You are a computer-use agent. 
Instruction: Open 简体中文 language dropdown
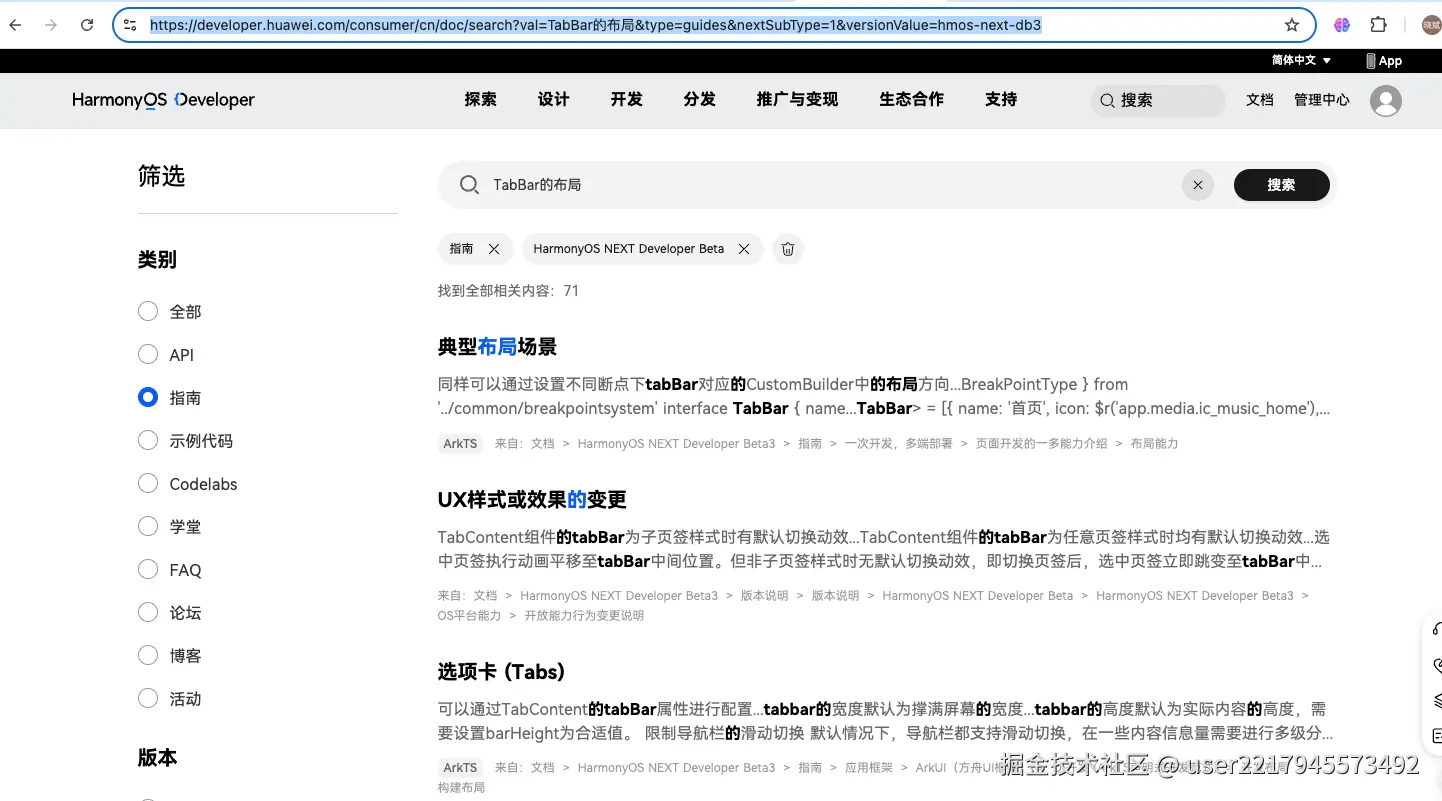pos(1301,61)
